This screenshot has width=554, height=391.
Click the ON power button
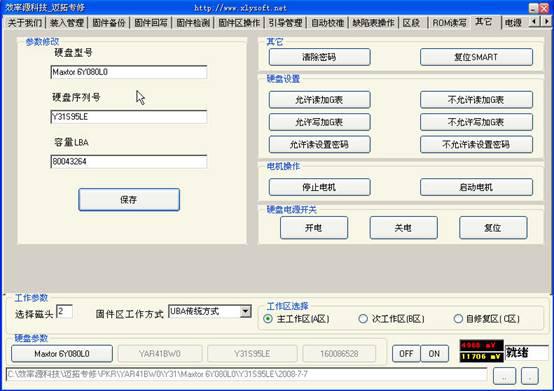click(x=435, y=354)
